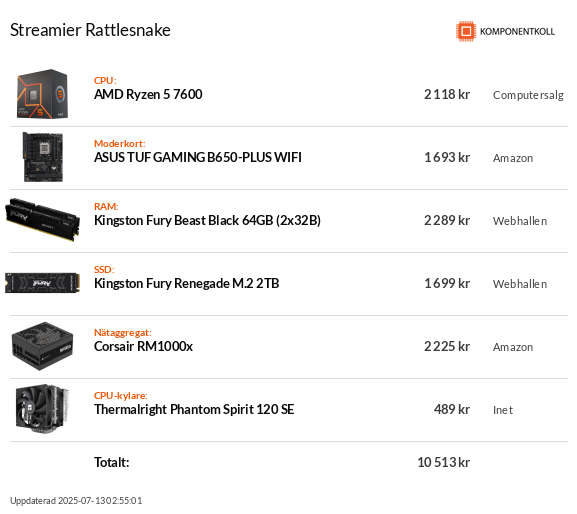This screenshot has width=577, height=514.
Task: Open ASUS TUF GAMING B650-PLUS WIFI link
Action: coord(198,157)
